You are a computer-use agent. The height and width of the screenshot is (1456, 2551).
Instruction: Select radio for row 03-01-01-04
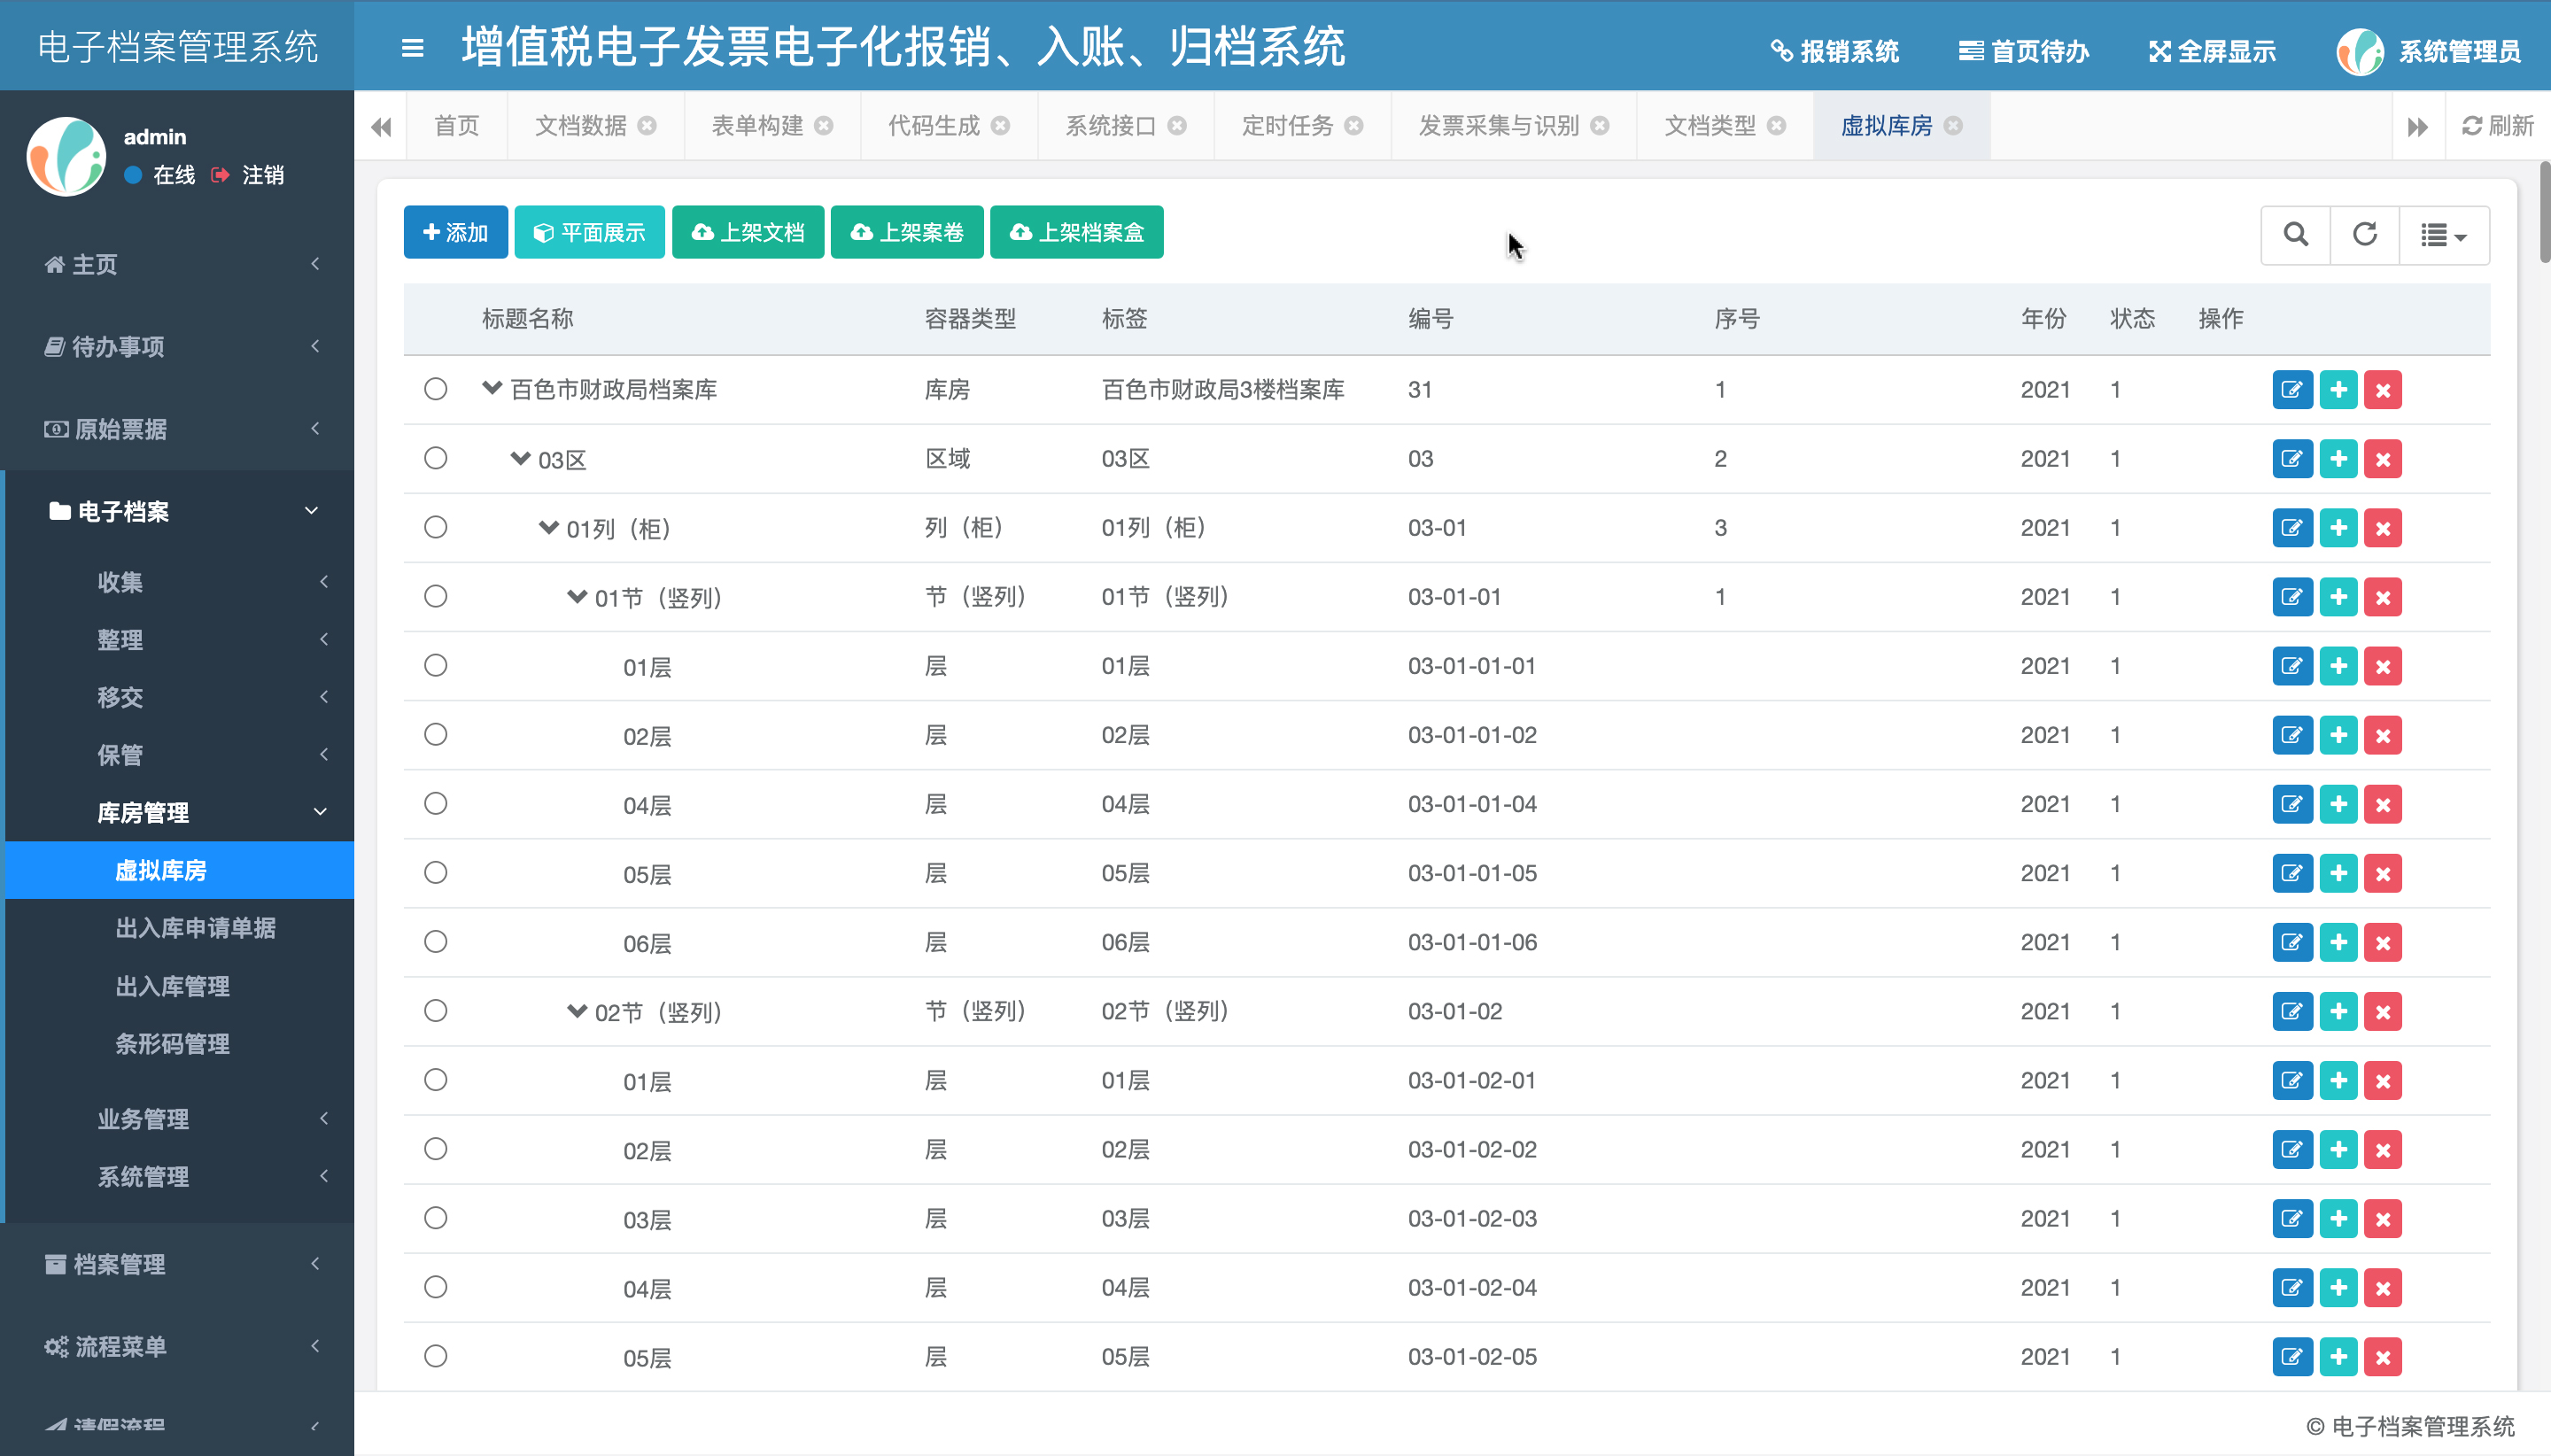(x=435, y=803)
